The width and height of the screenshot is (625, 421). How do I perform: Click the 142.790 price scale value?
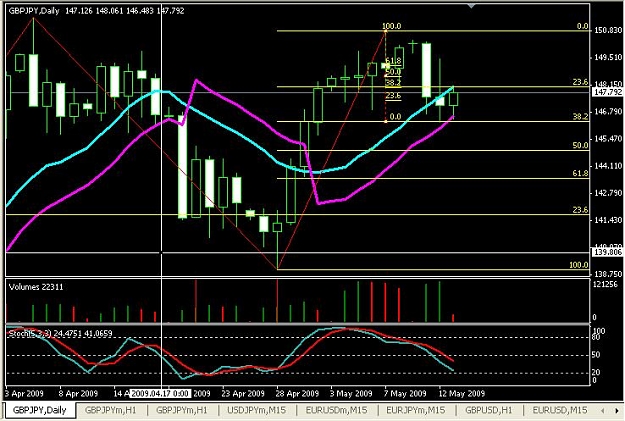608,193
